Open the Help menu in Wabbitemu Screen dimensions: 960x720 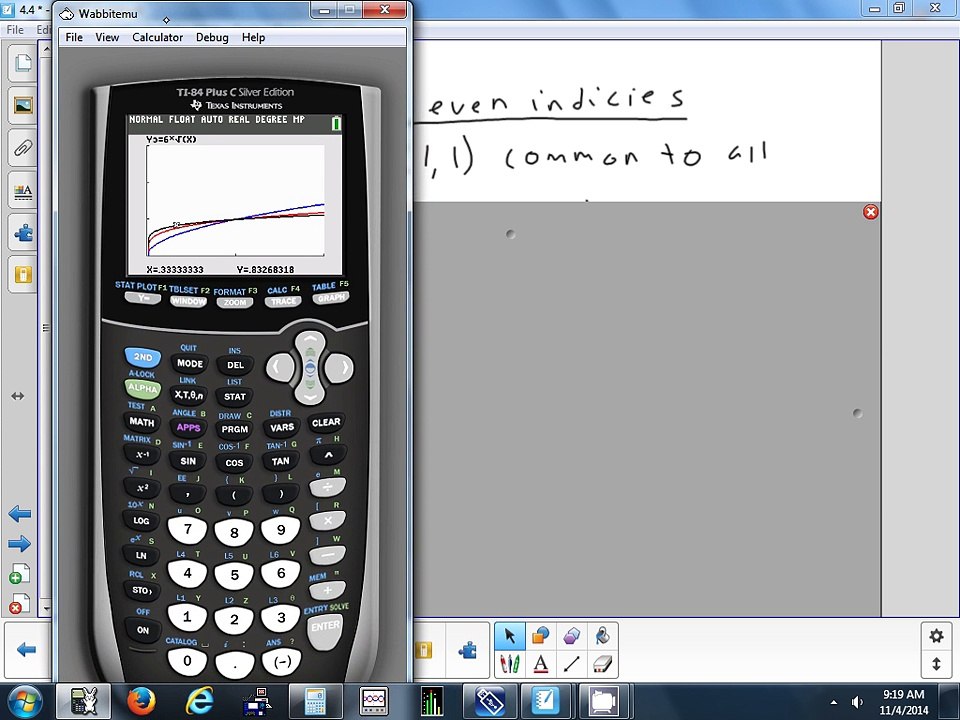coord(253,37)
